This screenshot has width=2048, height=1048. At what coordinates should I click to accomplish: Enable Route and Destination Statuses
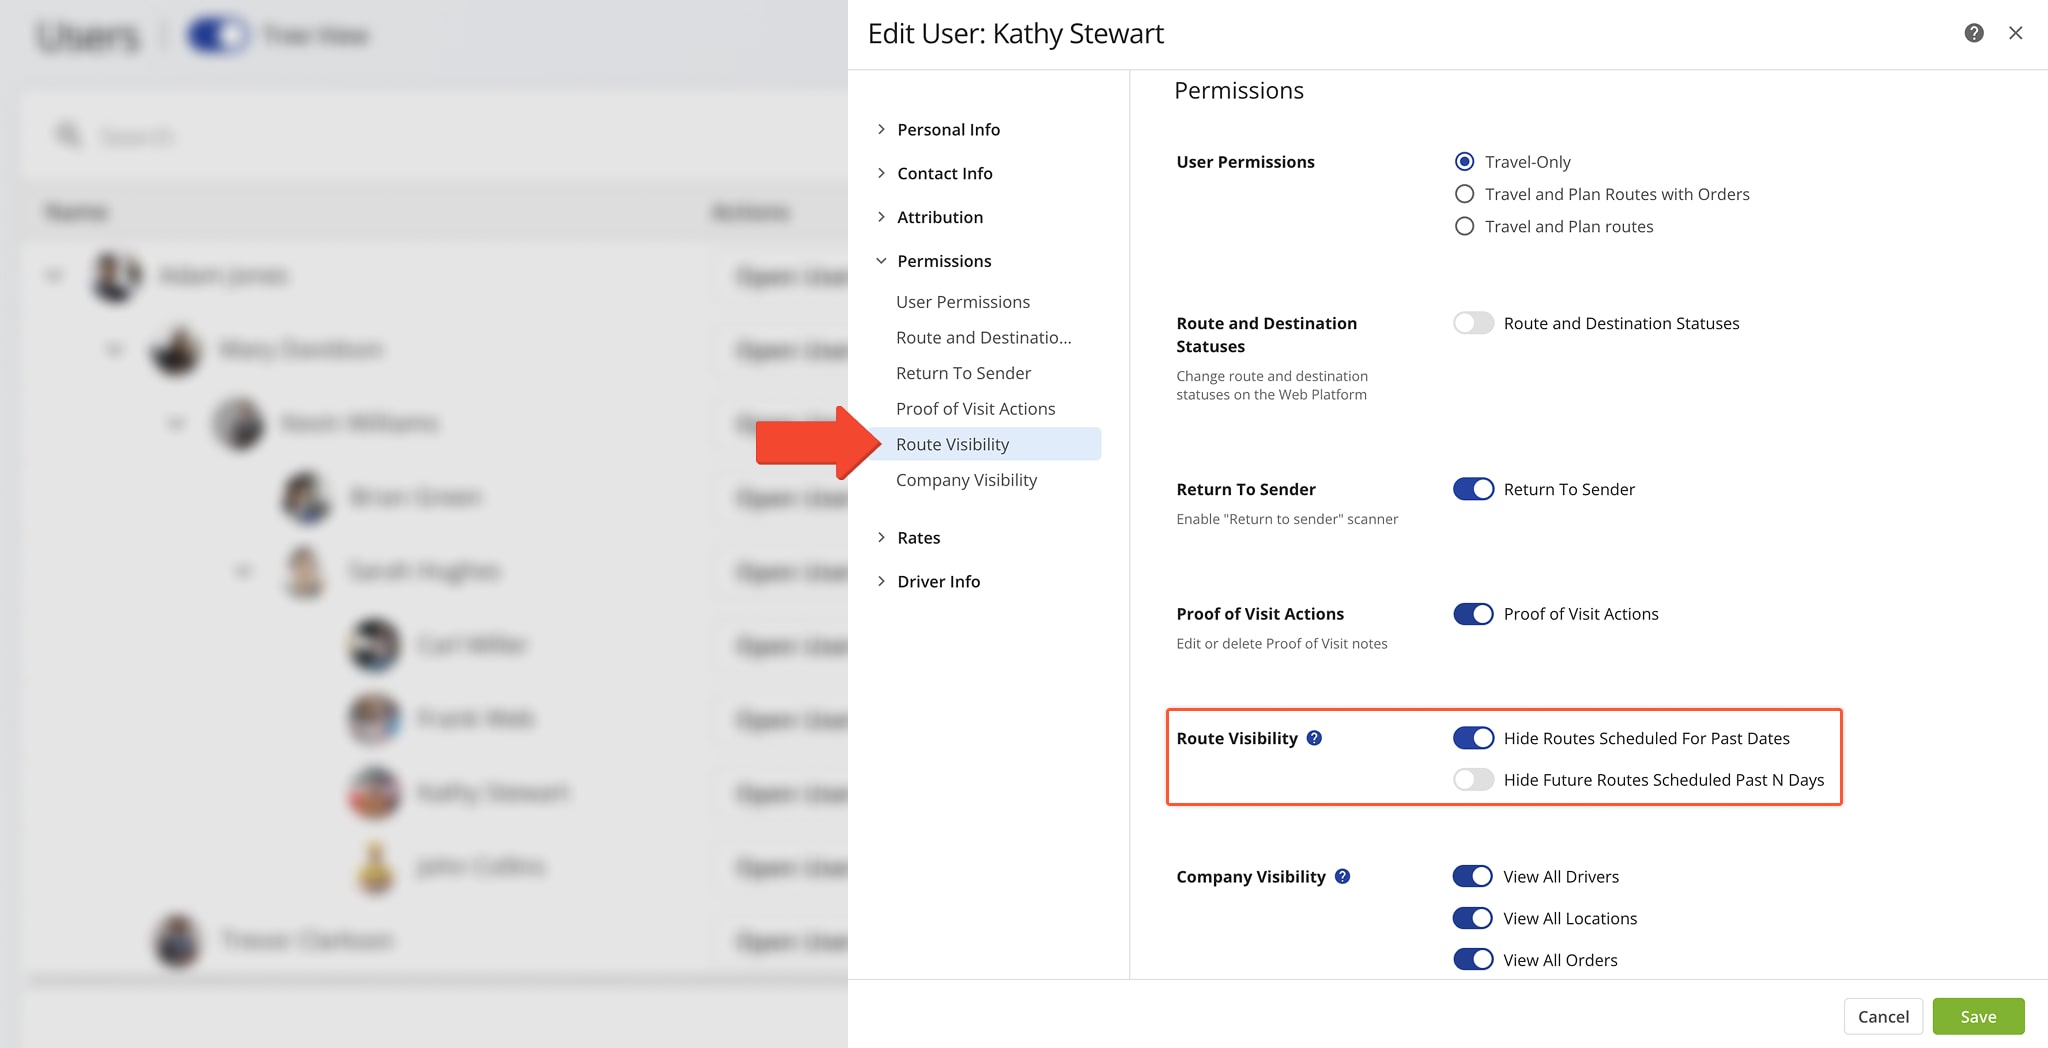pos(1473,322)
